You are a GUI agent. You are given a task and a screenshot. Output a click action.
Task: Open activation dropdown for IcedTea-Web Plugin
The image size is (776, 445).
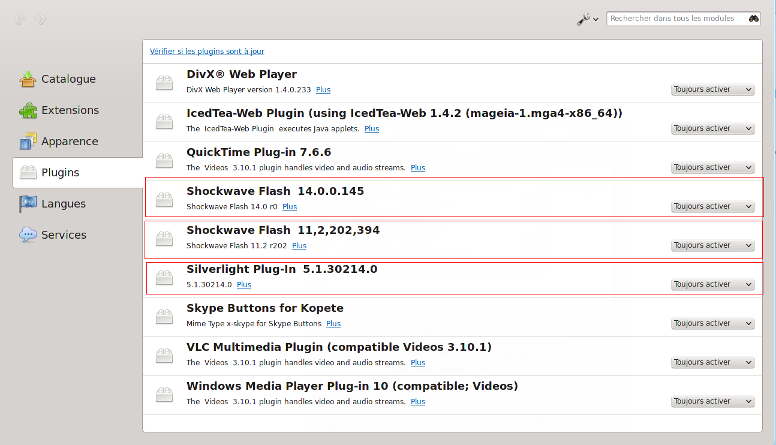point(713,129)
